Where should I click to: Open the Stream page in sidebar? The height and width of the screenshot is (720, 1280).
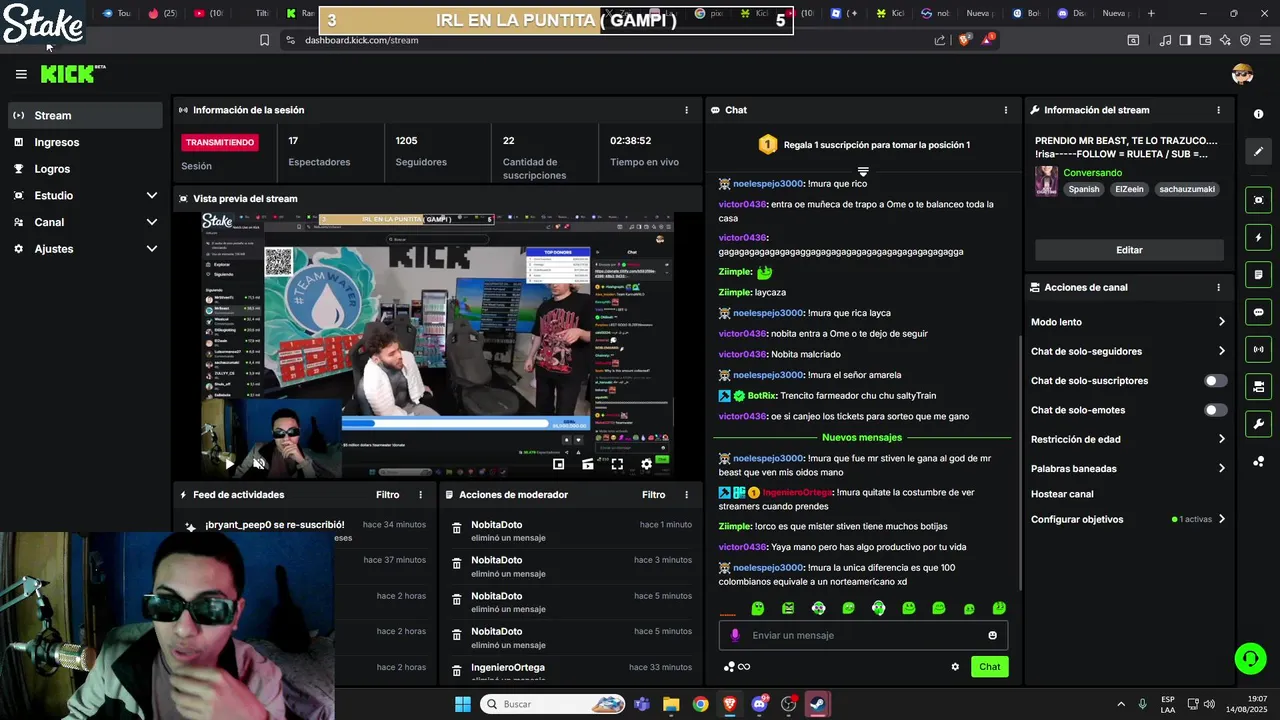[x=85, y=115]
